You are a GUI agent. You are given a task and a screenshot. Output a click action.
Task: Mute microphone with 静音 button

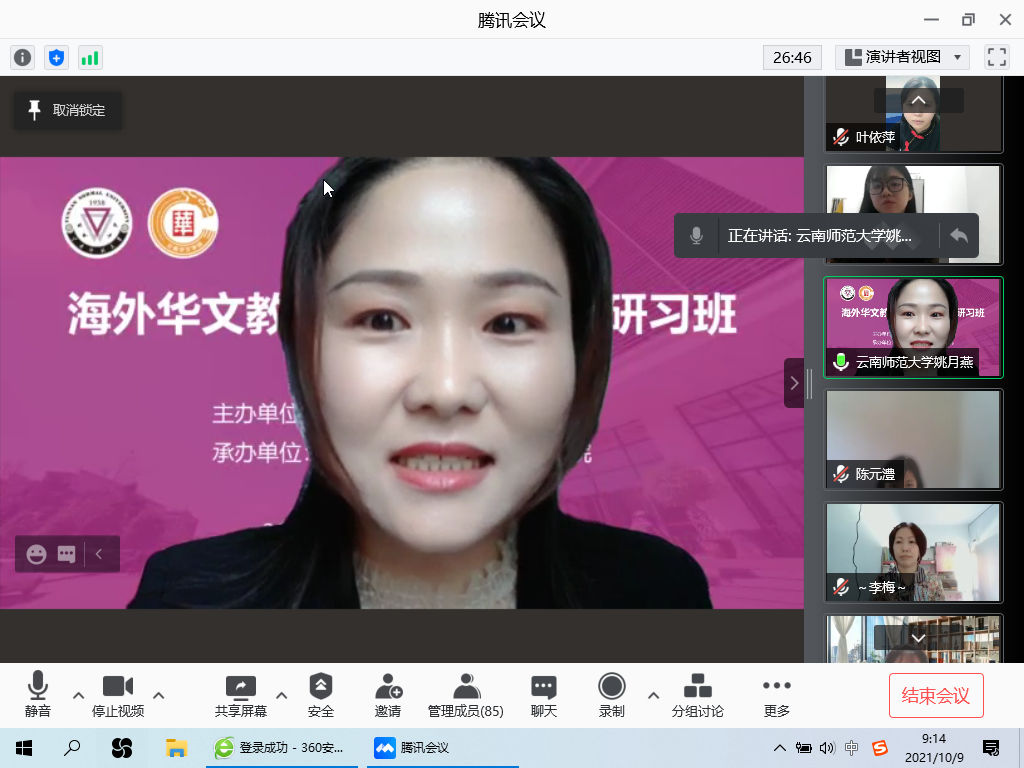click(x=38, y=695)
